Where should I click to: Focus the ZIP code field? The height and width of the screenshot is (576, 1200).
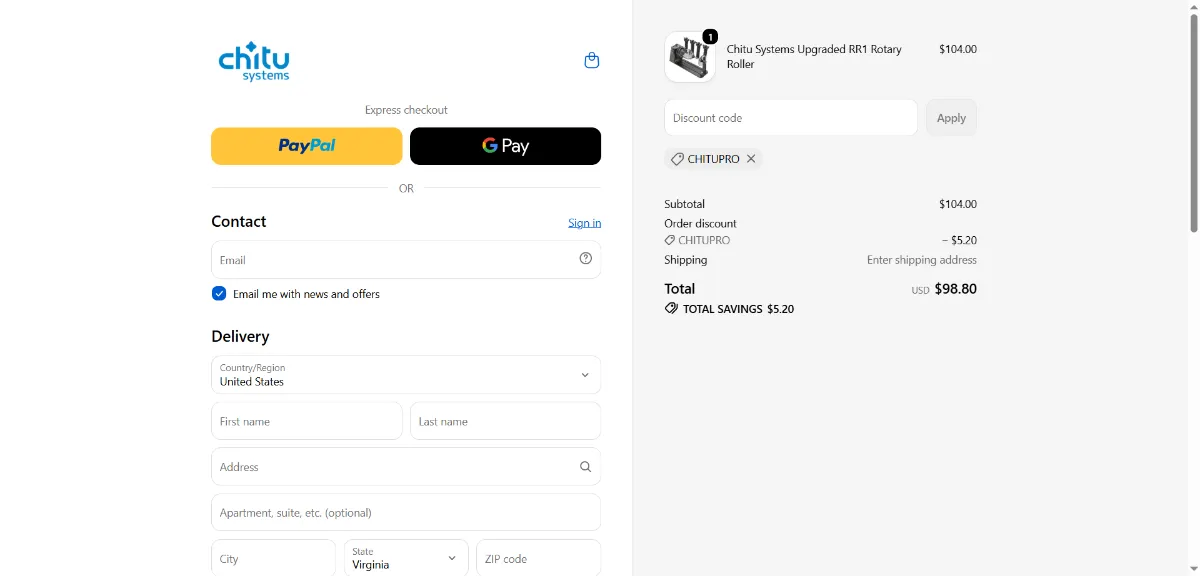coord(539,558)
